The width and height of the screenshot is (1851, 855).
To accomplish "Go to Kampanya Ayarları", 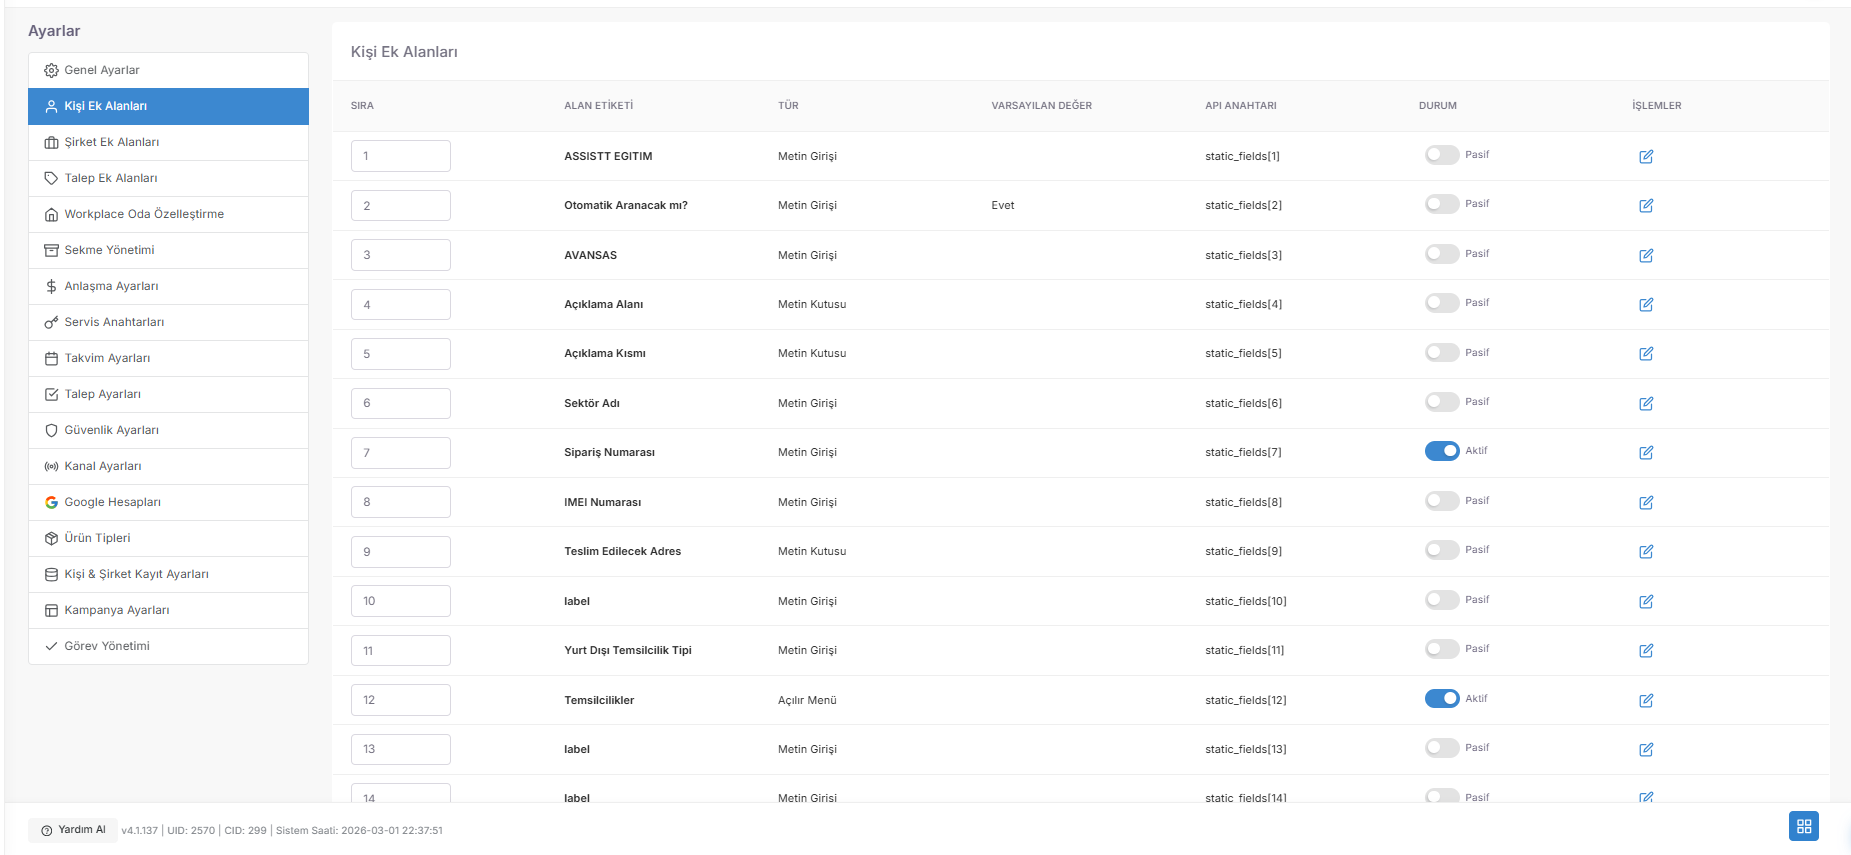I will click(168, 610).
